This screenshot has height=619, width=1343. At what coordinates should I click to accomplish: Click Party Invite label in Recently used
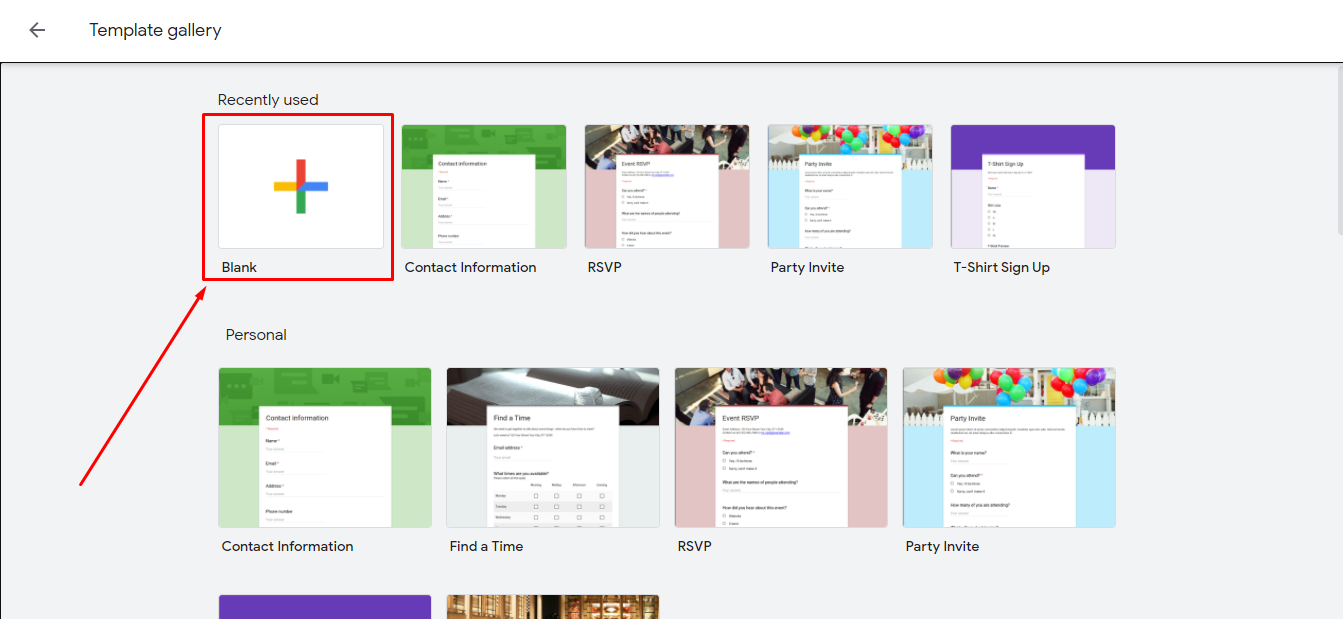[x=807, y=267]
